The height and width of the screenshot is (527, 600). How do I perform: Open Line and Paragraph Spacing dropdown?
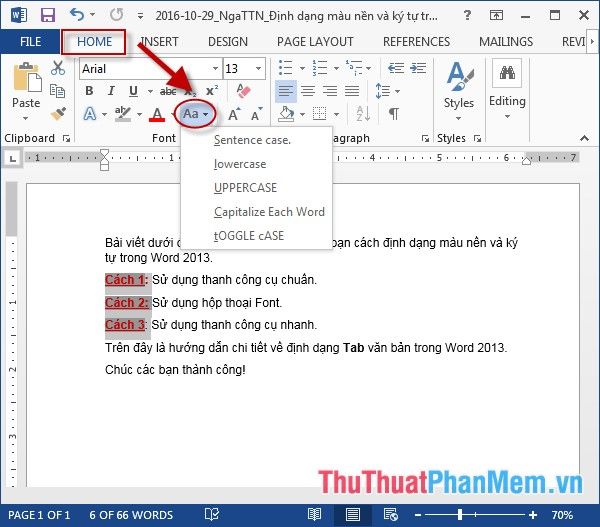[388, 91]
